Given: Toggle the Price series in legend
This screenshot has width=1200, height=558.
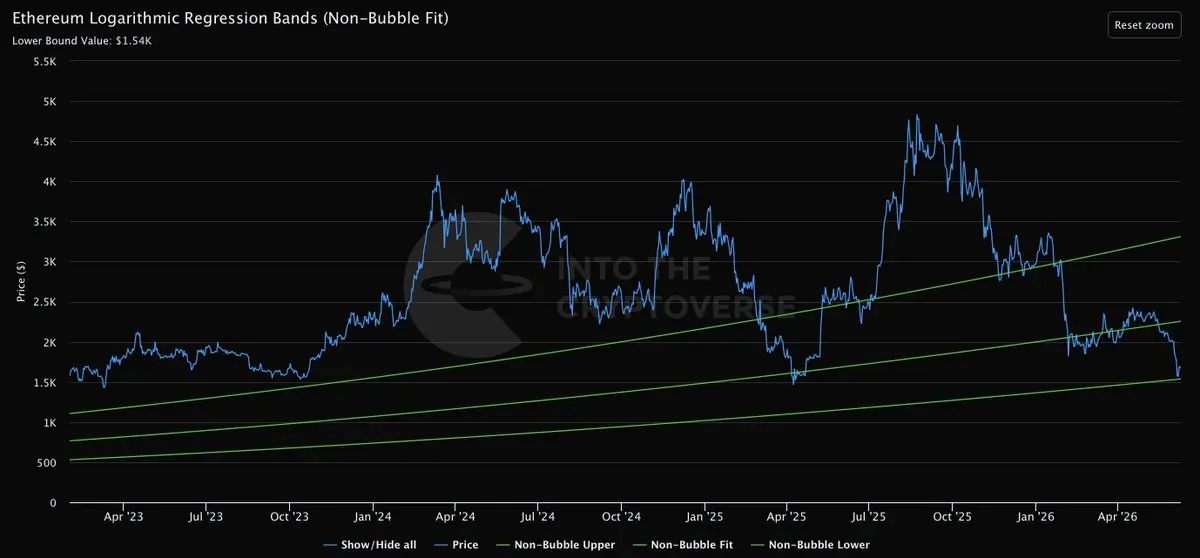Looking at the screenshot, I should 455,545.
